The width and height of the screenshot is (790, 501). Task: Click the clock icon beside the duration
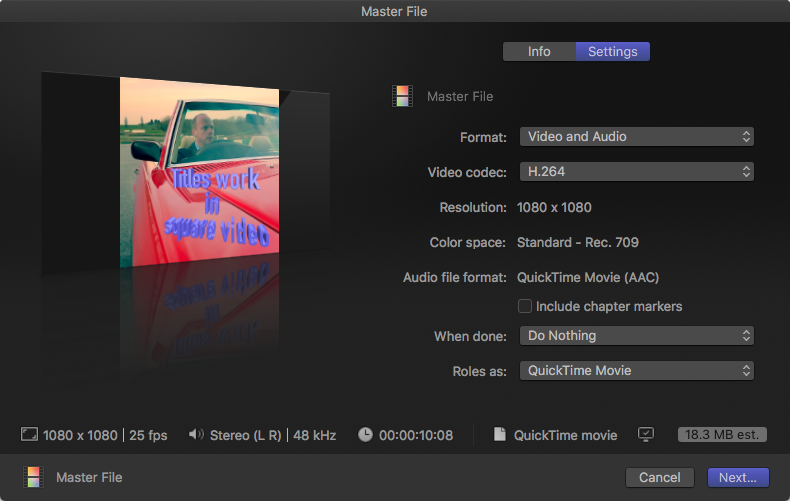[x=365, y=434]
